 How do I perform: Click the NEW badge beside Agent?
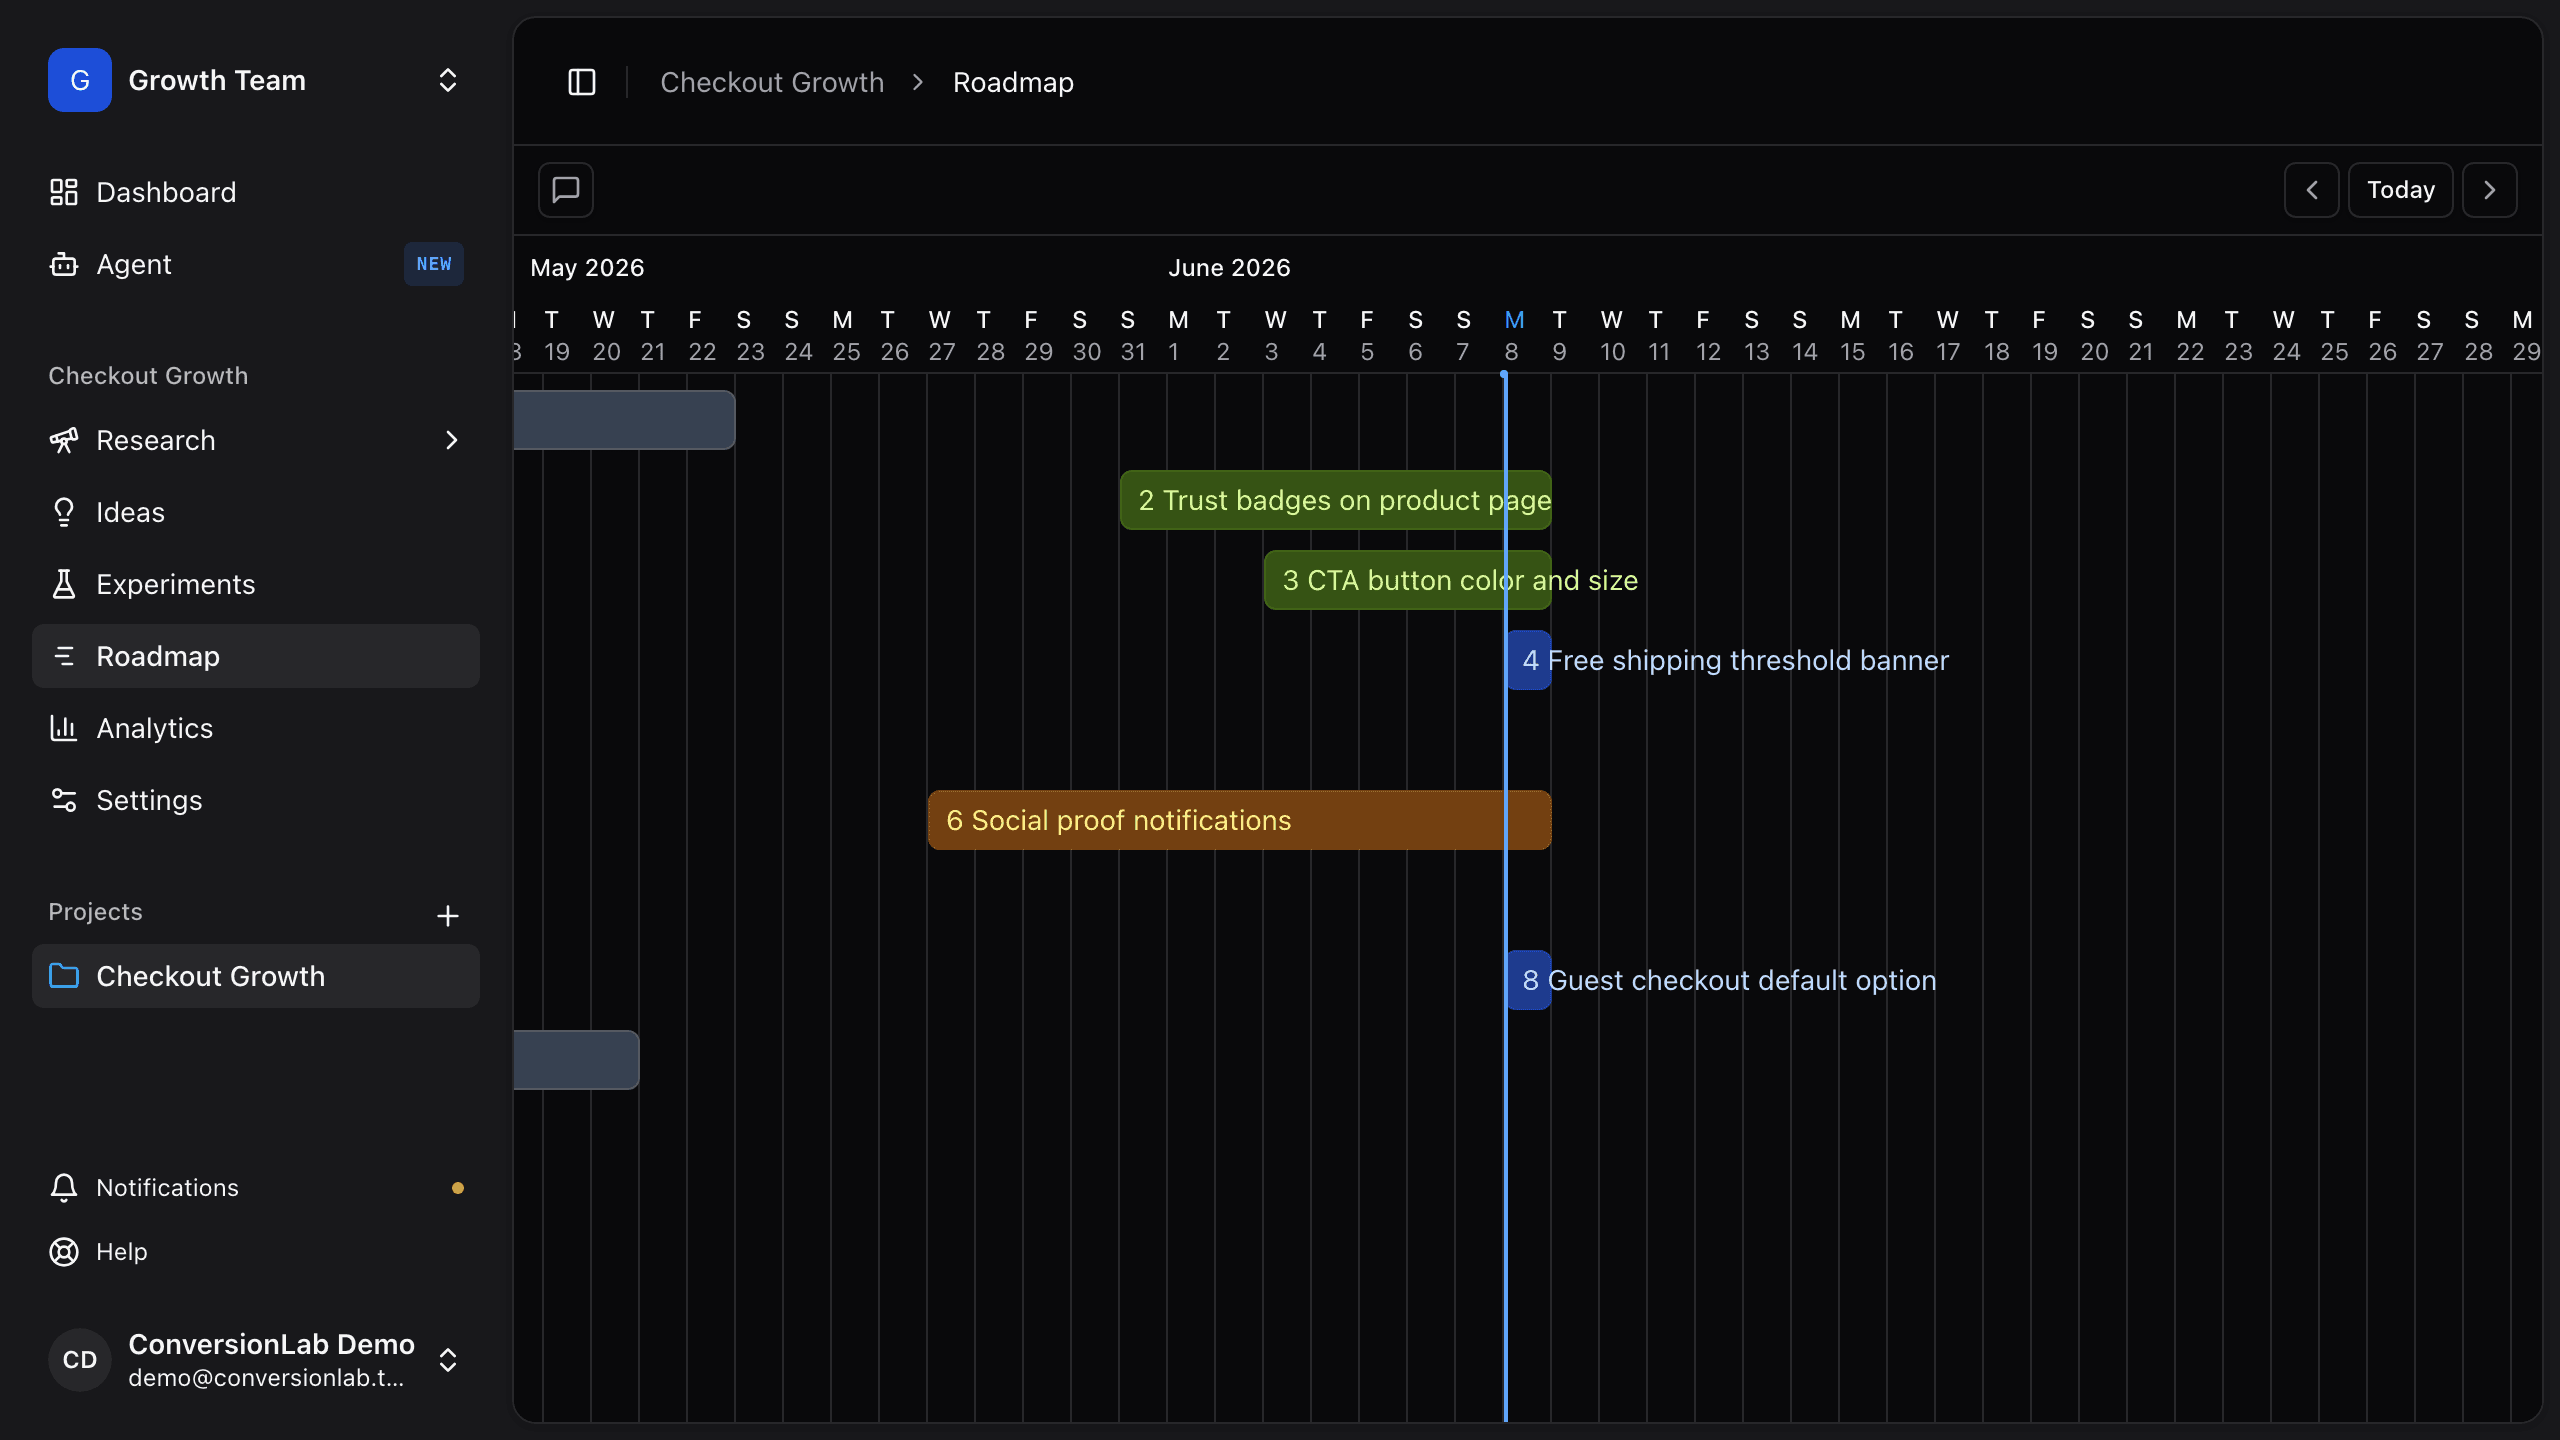tap(434, 264)
